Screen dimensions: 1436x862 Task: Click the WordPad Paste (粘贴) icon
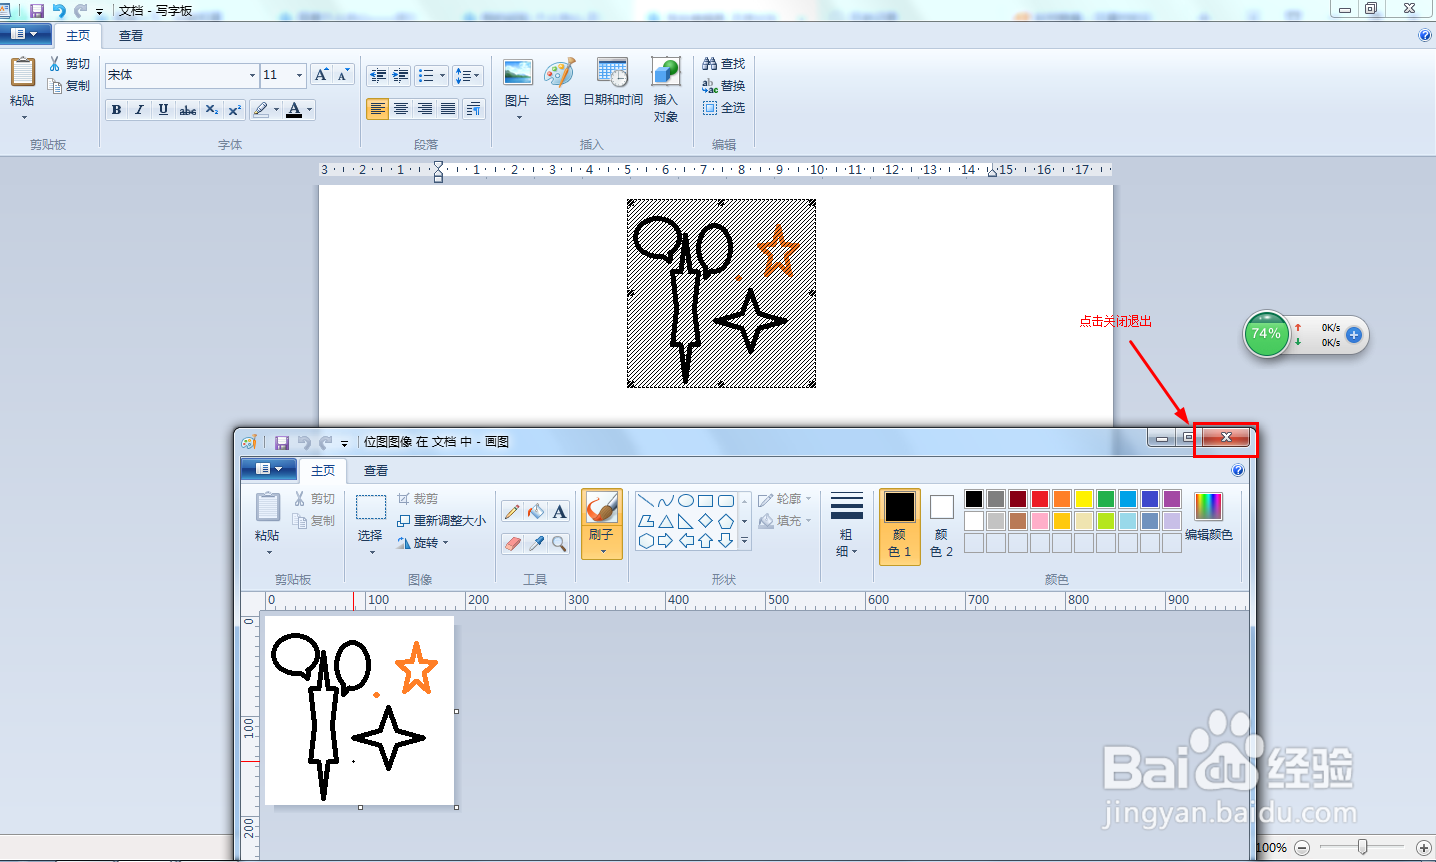point(23,73)
